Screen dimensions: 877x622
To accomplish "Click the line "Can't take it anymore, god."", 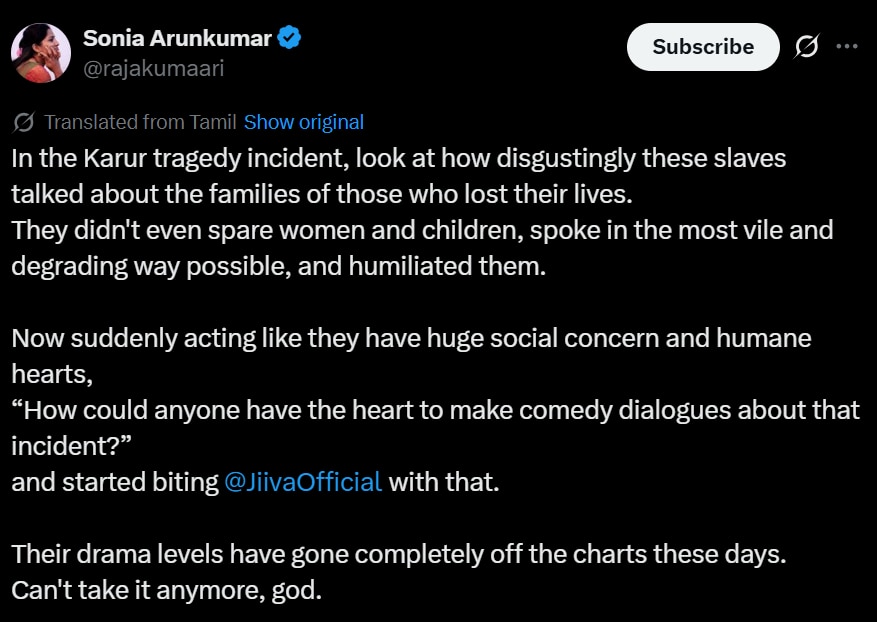I will 167,590.
